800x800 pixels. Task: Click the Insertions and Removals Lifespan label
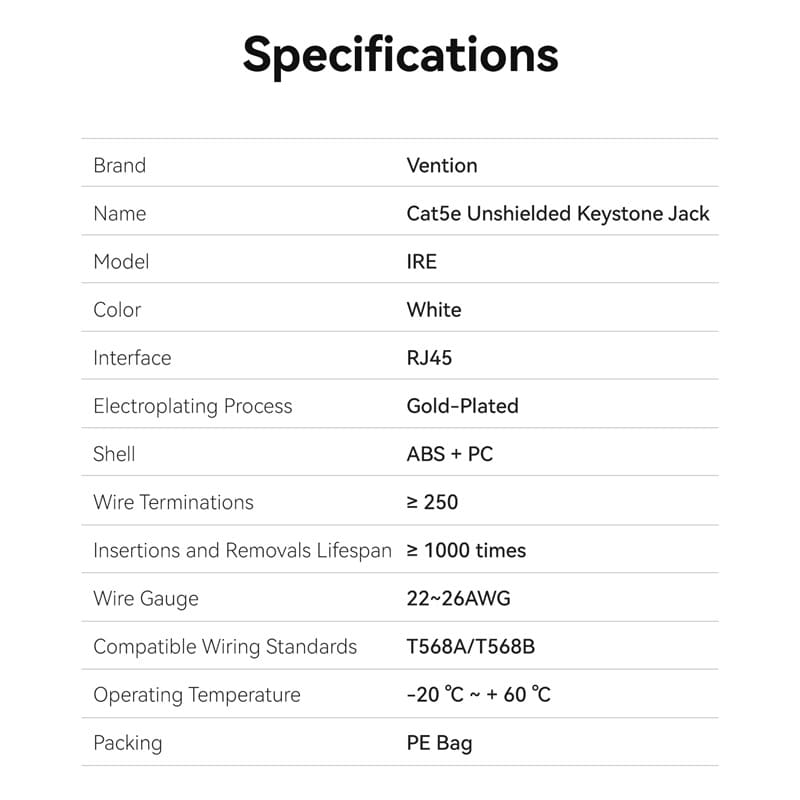(x=242, y=550)
